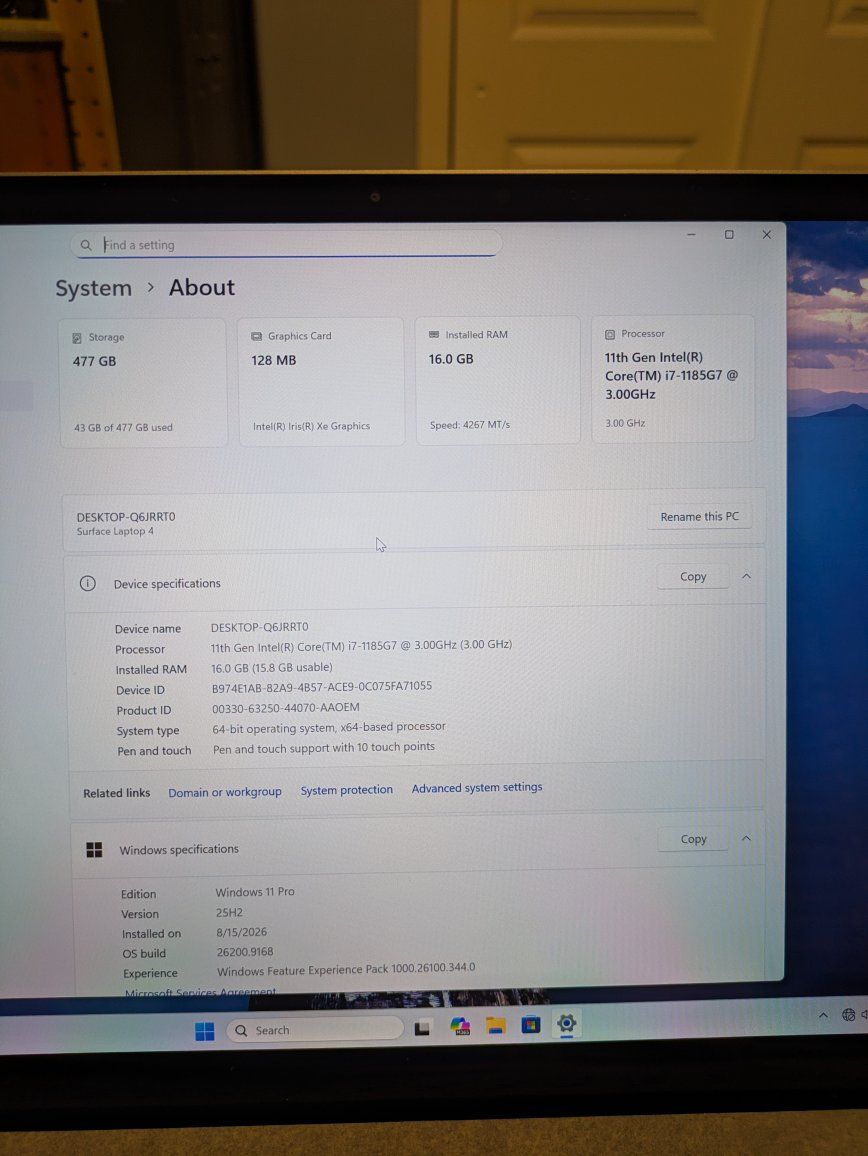
Task: Click the taskbar Search box
Action: tap(316, 1030)
